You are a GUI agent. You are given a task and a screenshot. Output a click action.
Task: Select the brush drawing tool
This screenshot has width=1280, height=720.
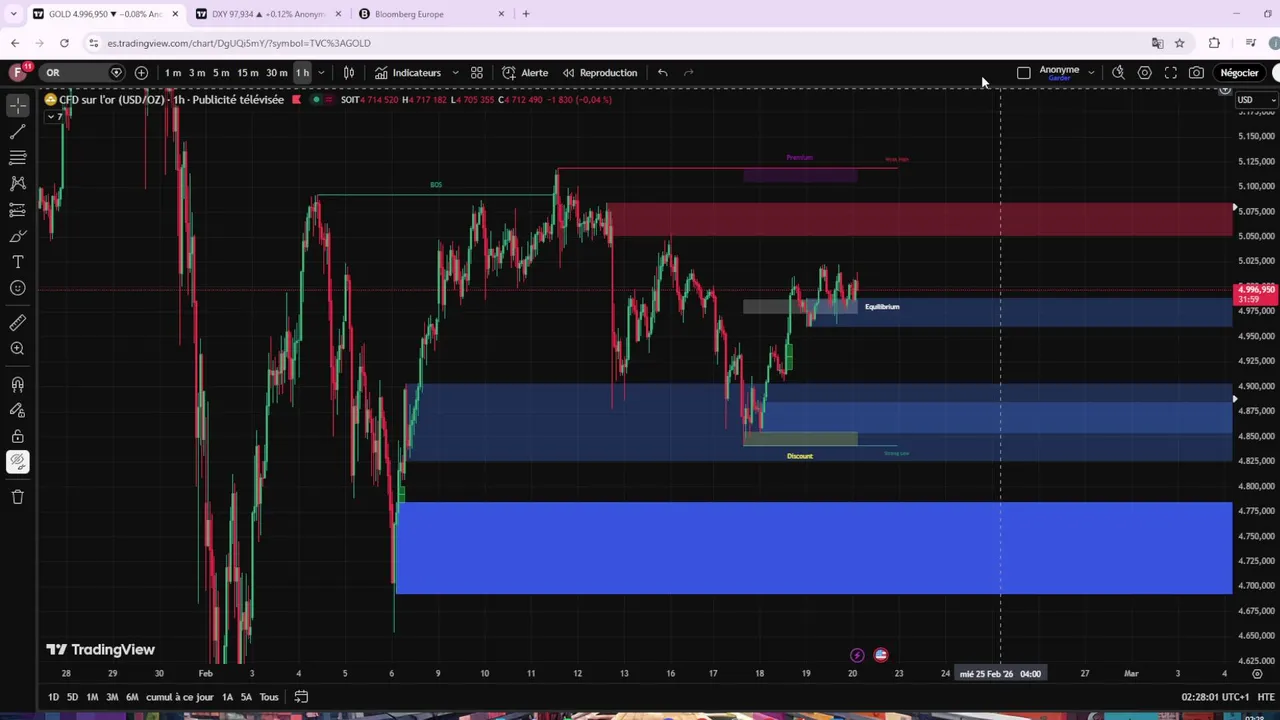pos(17,235)
